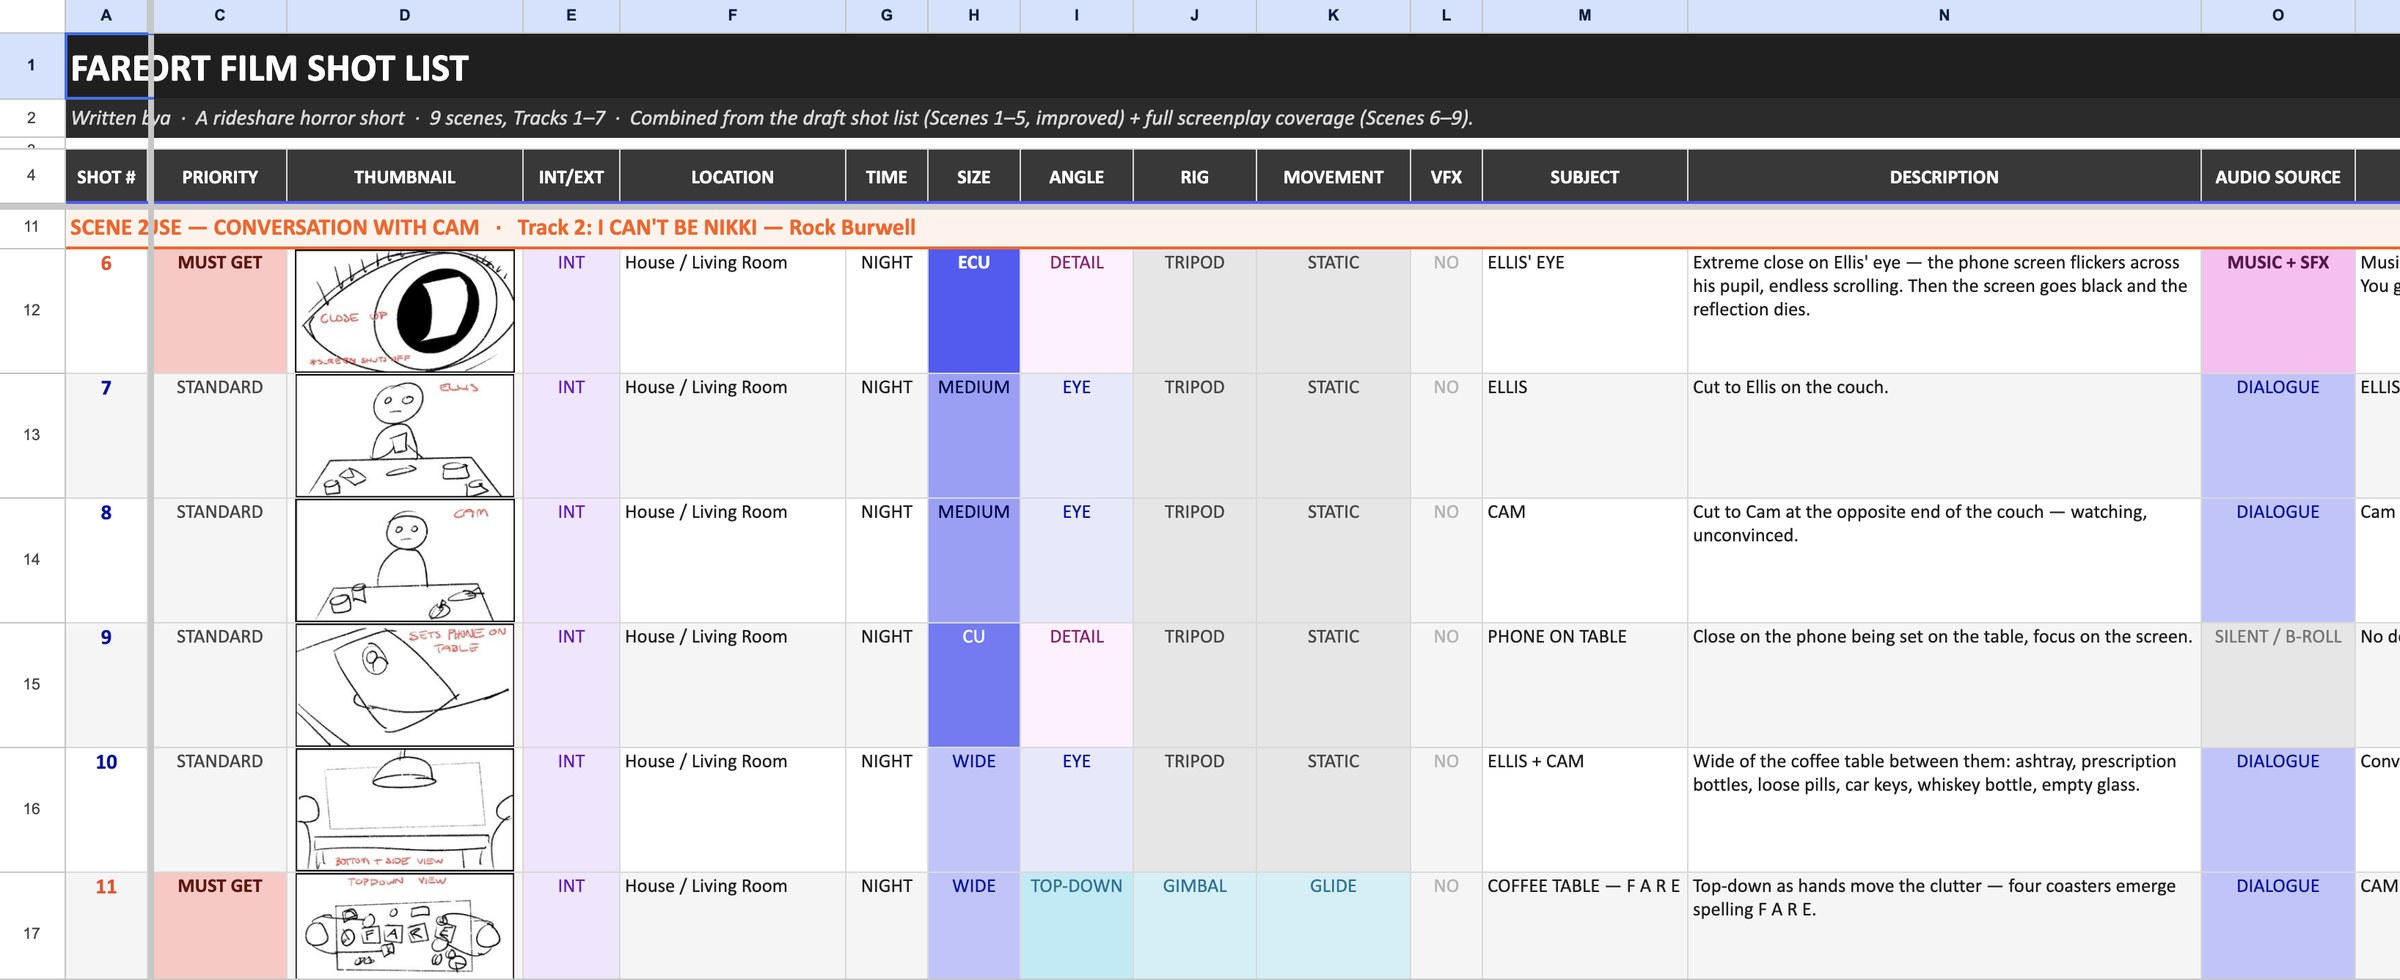This screenshot has height=980, width=2400.
Task: Click the CAM subject cell for shot 8
Action: coord(1585,560)
